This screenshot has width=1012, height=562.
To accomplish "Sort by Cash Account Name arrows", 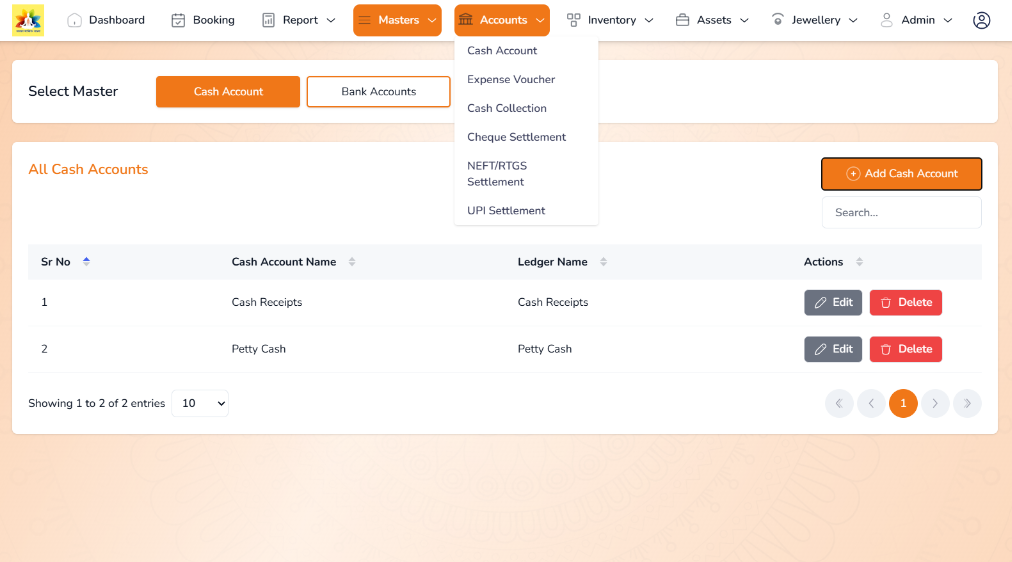I will click(352, 261).
